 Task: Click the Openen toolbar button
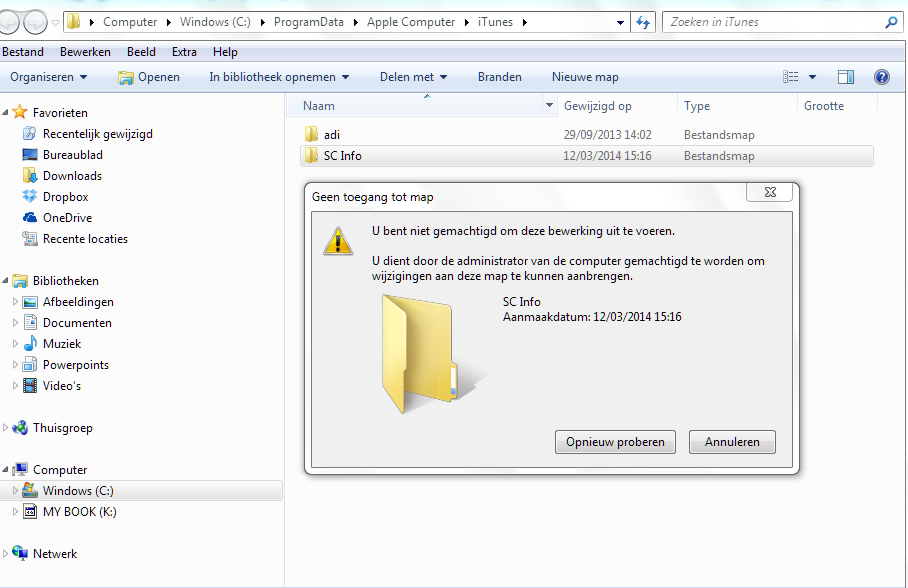click(149, 77)
